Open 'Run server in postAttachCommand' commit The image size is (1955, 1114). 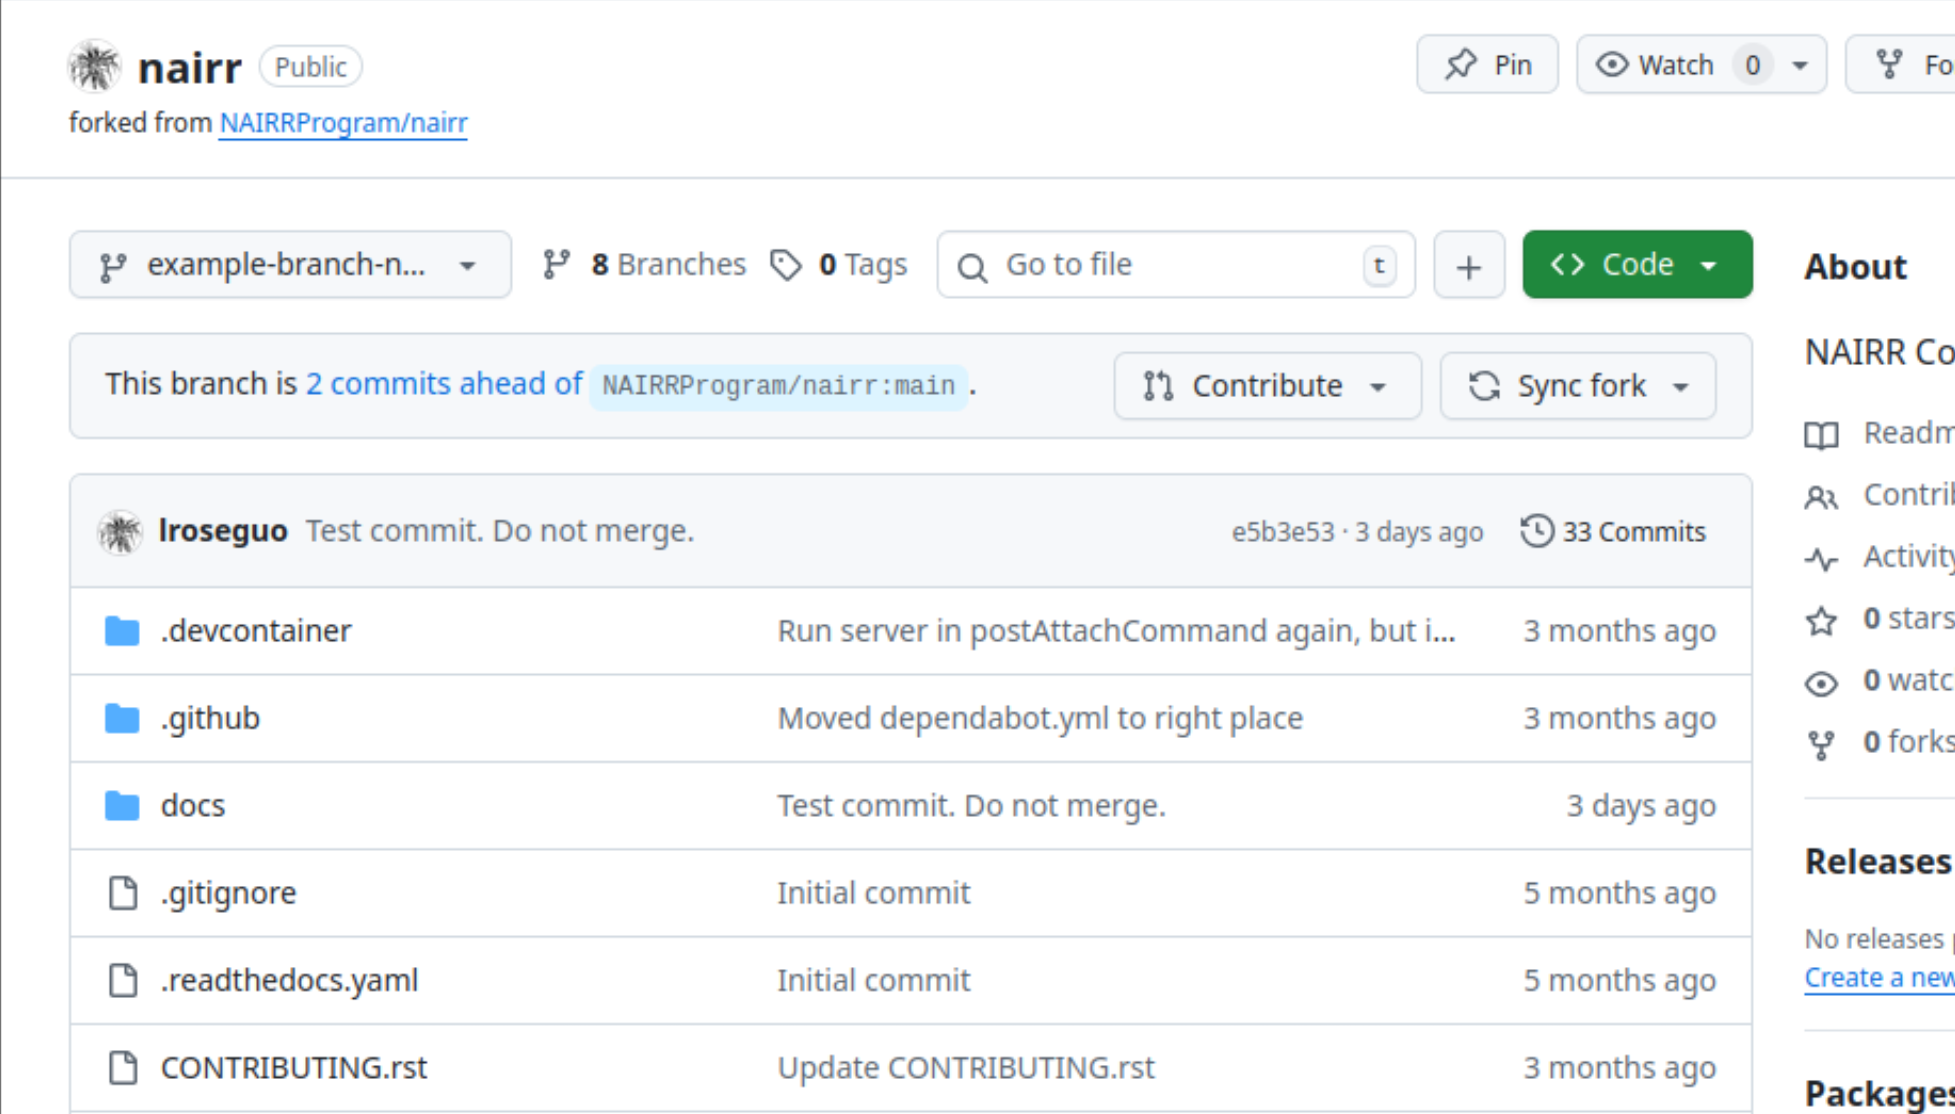(1116, 631)
